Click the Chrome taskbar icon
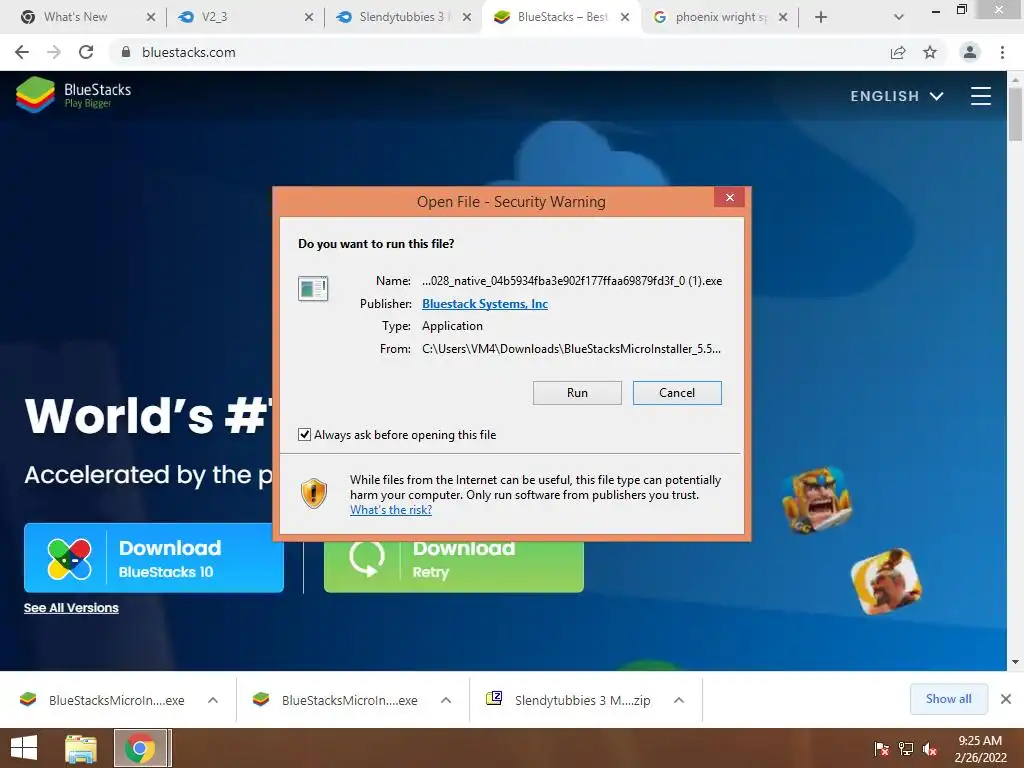This screenshot has width=1024, height=768. click(140, 748)
